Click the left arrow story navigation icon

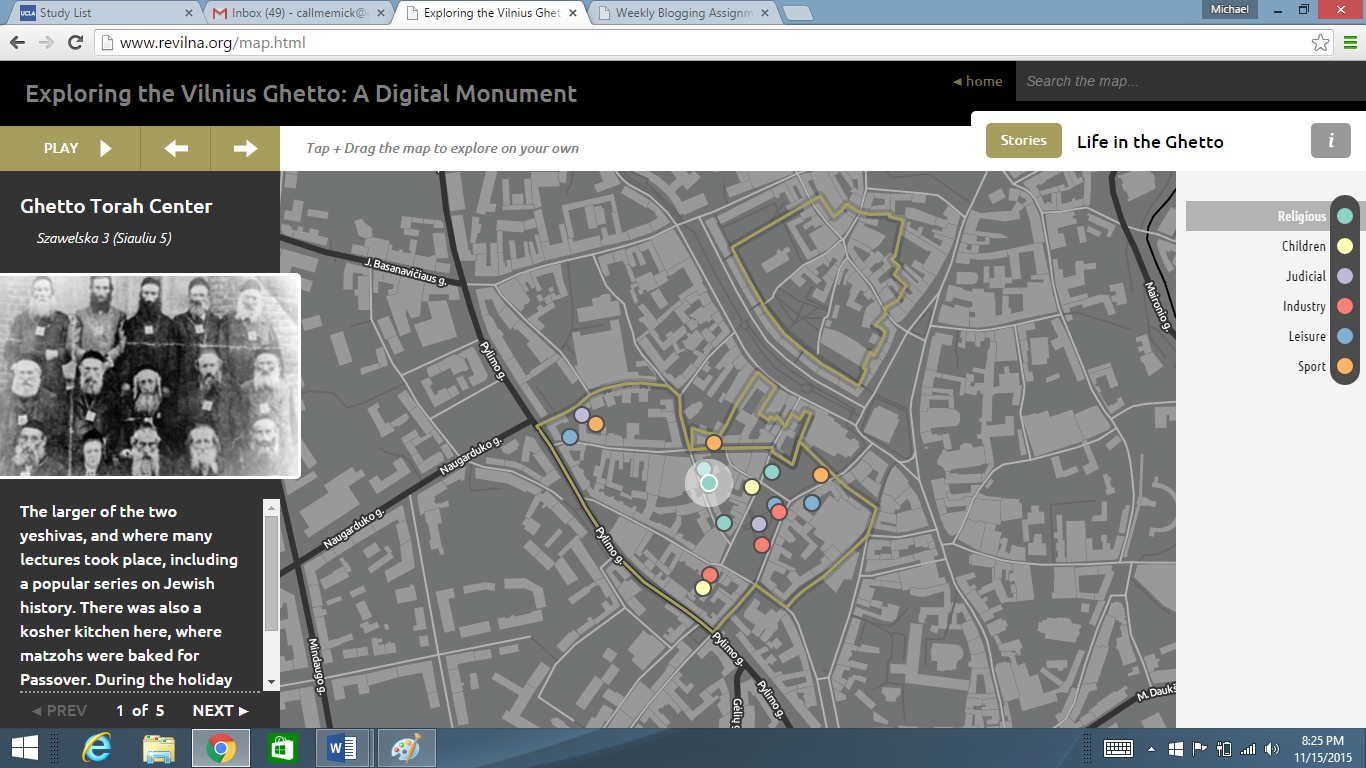tap(176, 149)
